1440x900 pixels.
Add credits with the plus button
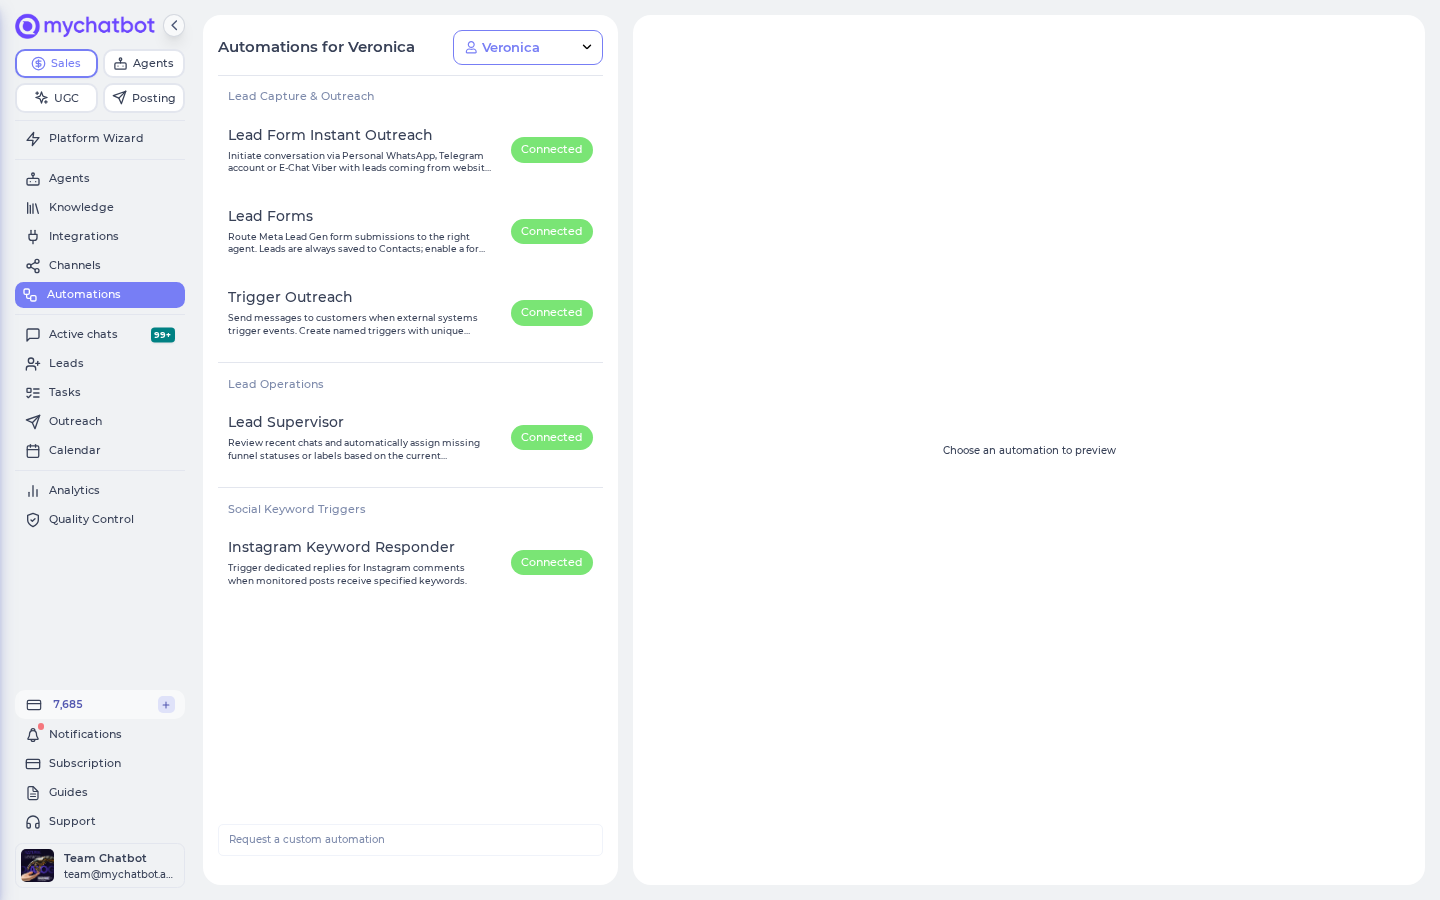point(166,705)
